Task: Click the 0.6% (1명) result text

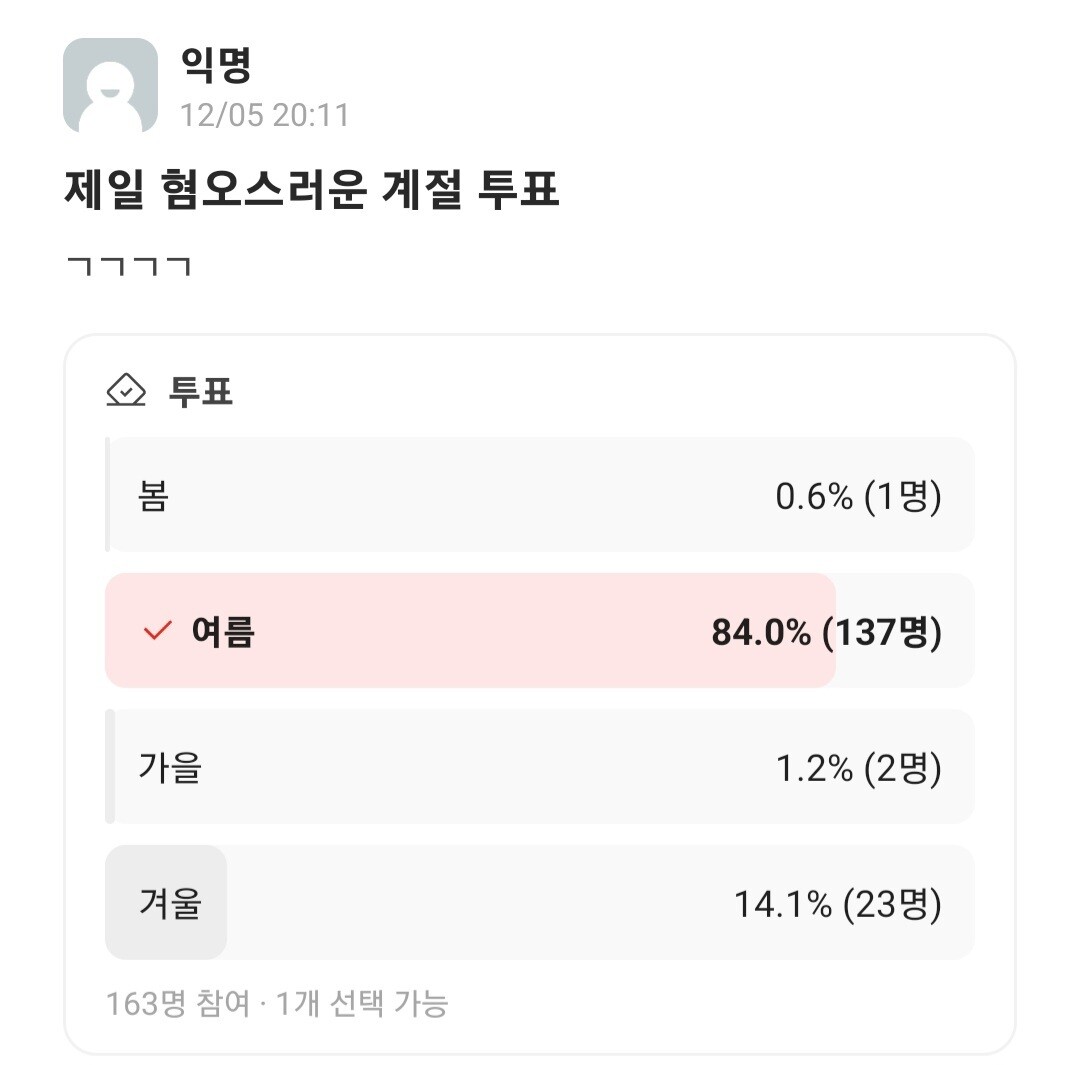Action: pos(858,496)
